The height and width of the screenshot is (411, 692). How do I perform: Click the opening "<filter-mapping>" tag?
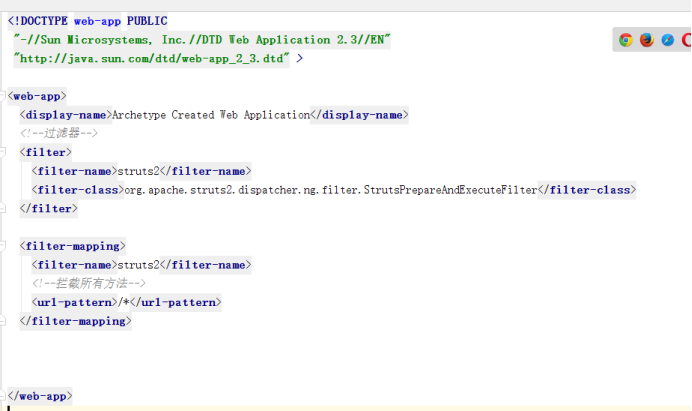point(72,246)
